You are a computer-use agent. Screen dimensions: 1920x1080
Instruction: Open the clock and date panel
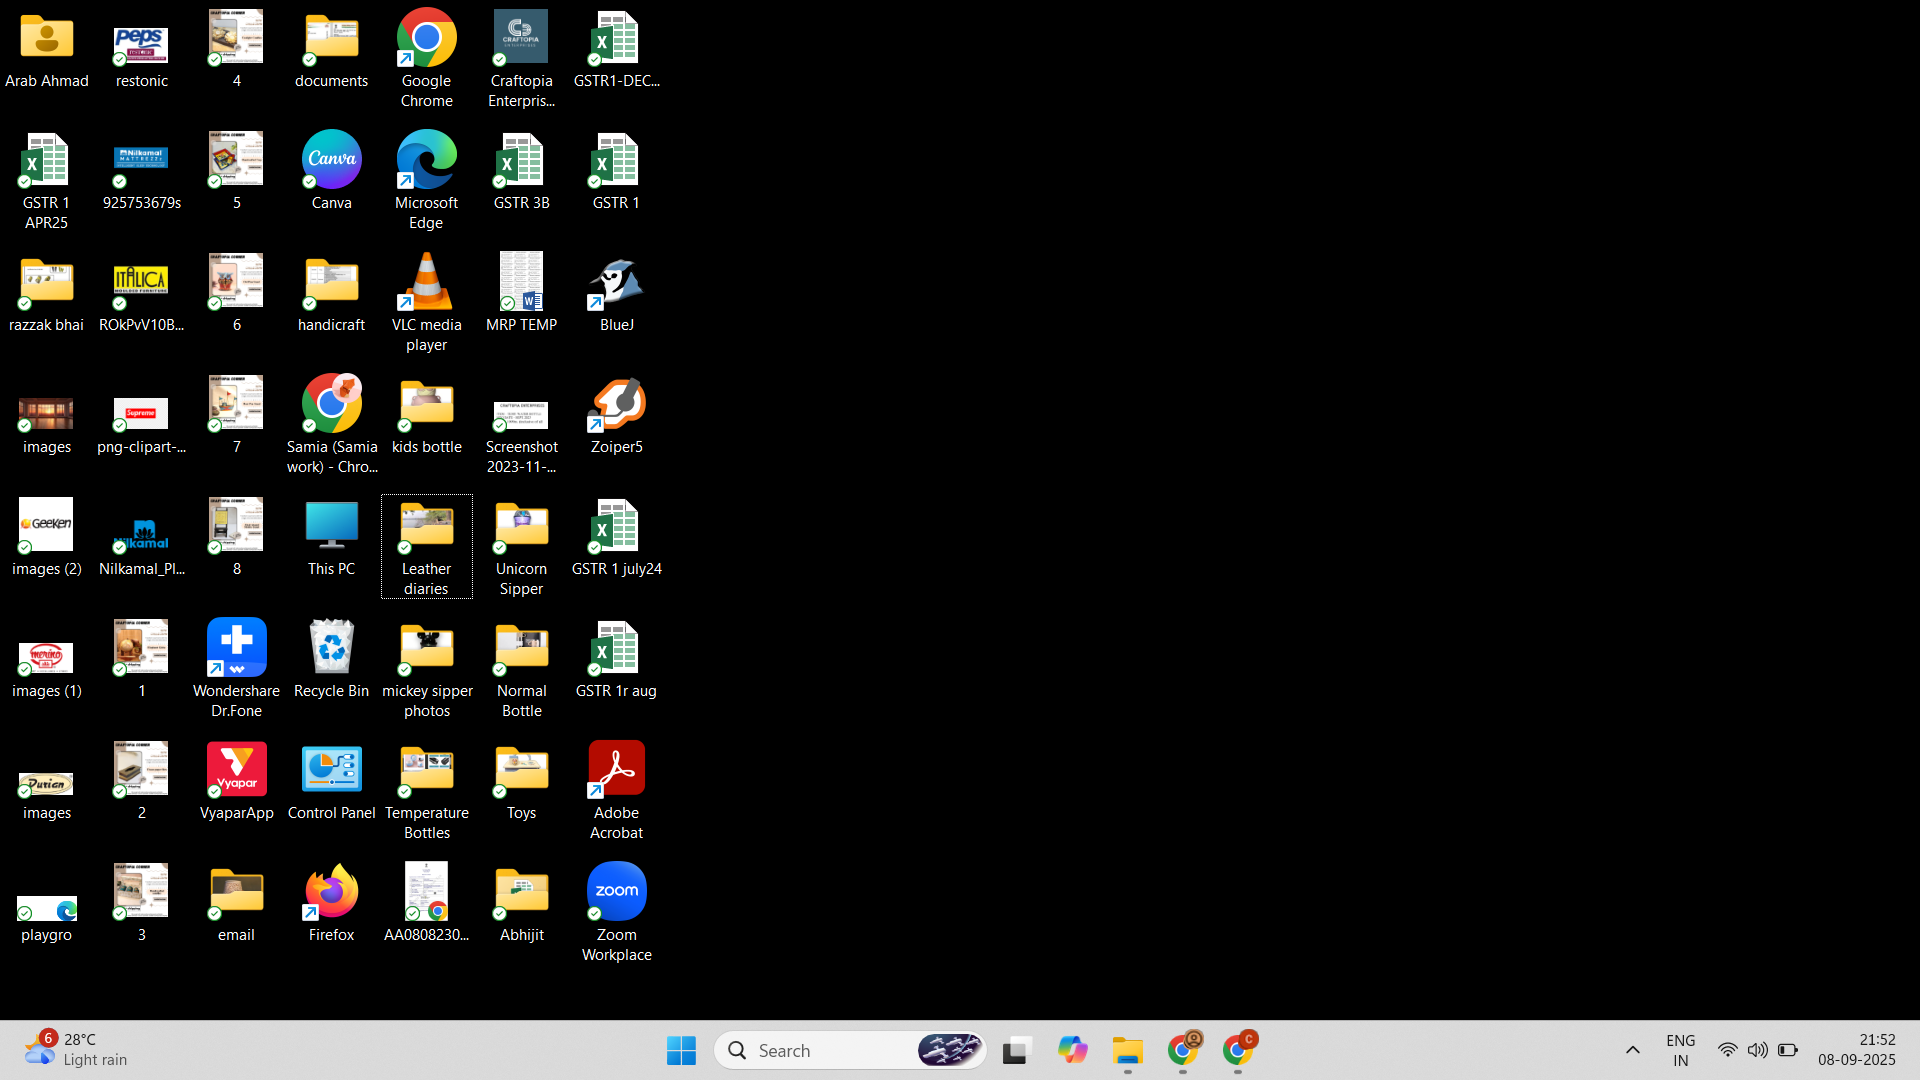[1856, 1050]
